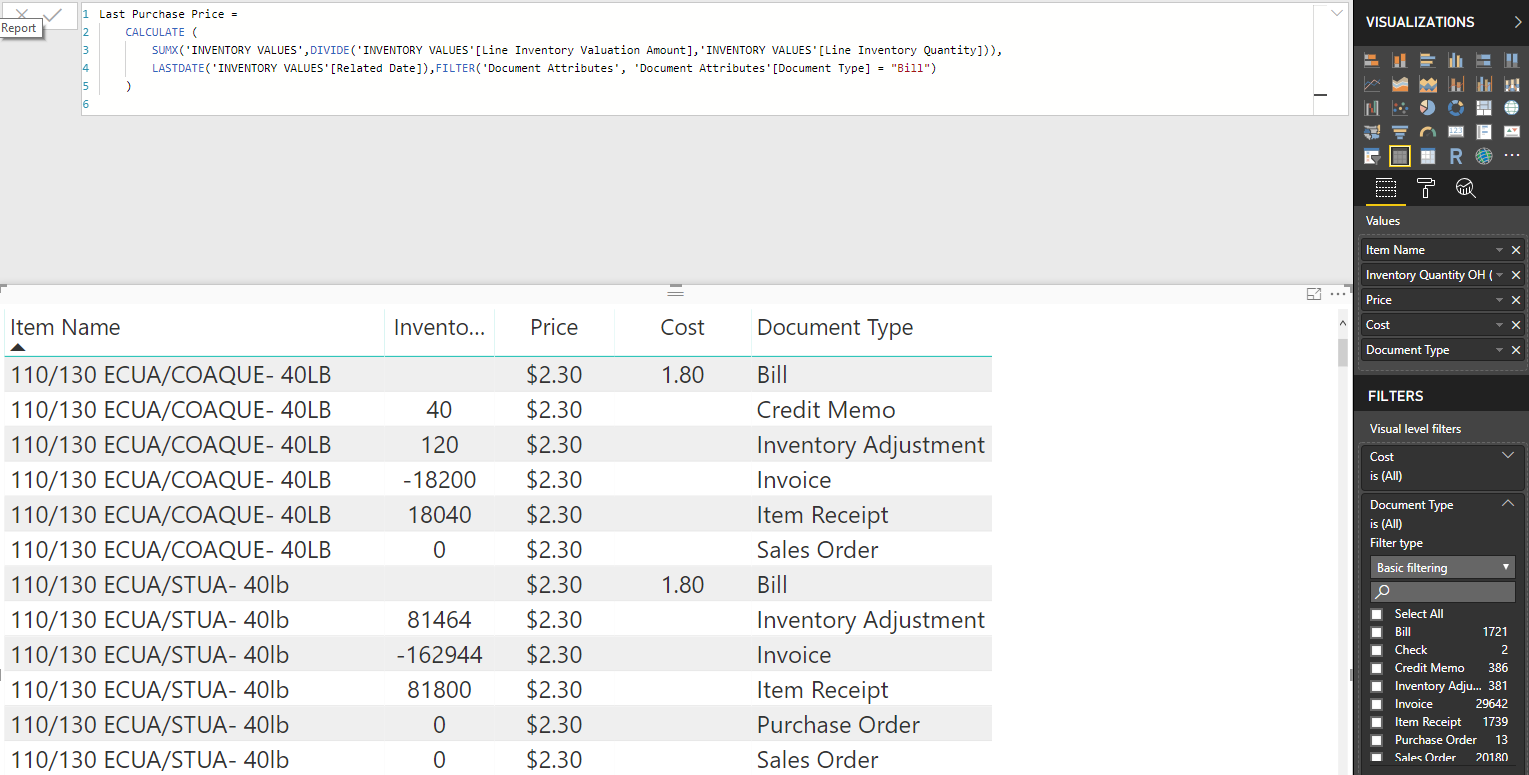The width and height of the screenshot is (1529, 775).
Task: Enable the Invoice filter checkbox
Action: click(x=1377, y=704)
